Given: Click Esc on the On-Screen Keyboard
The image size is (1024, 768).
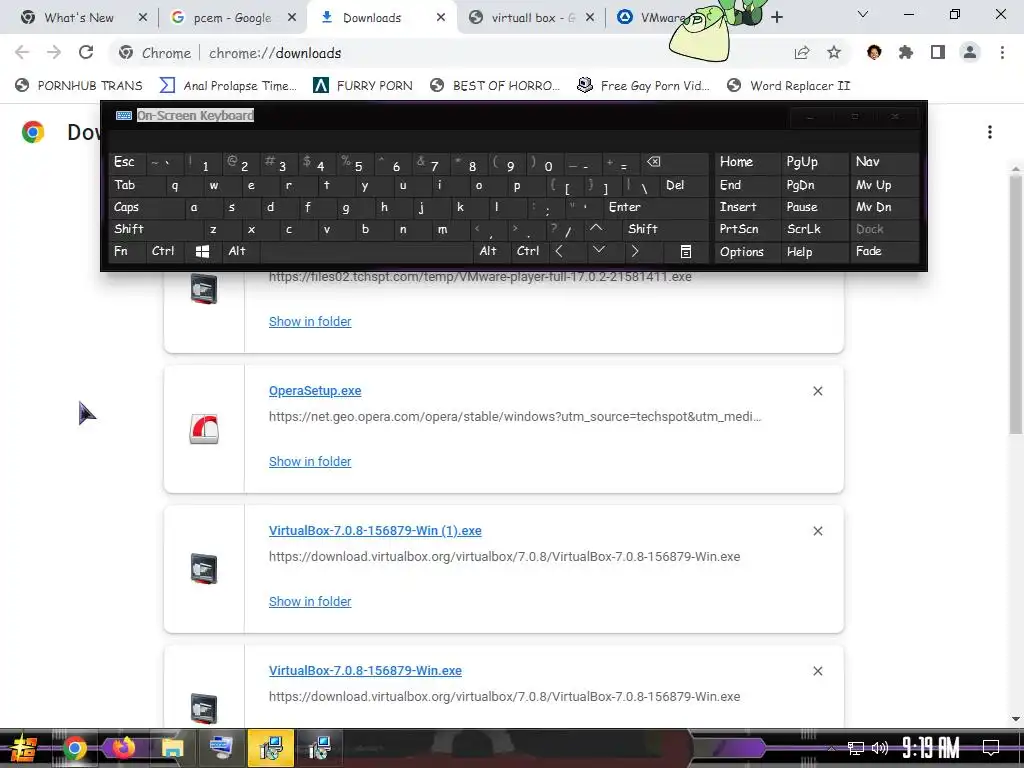Looking at the screenshot, I should (125, 162).
